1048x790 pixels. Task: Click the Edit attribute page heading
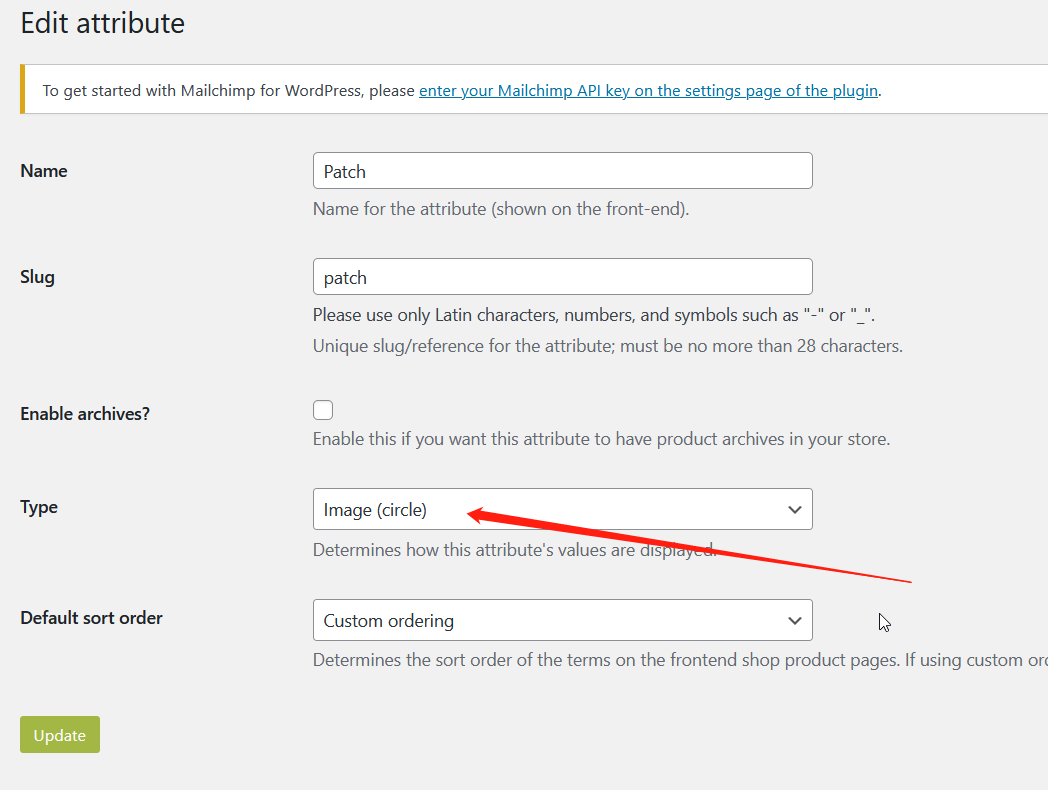coord(102,23)
